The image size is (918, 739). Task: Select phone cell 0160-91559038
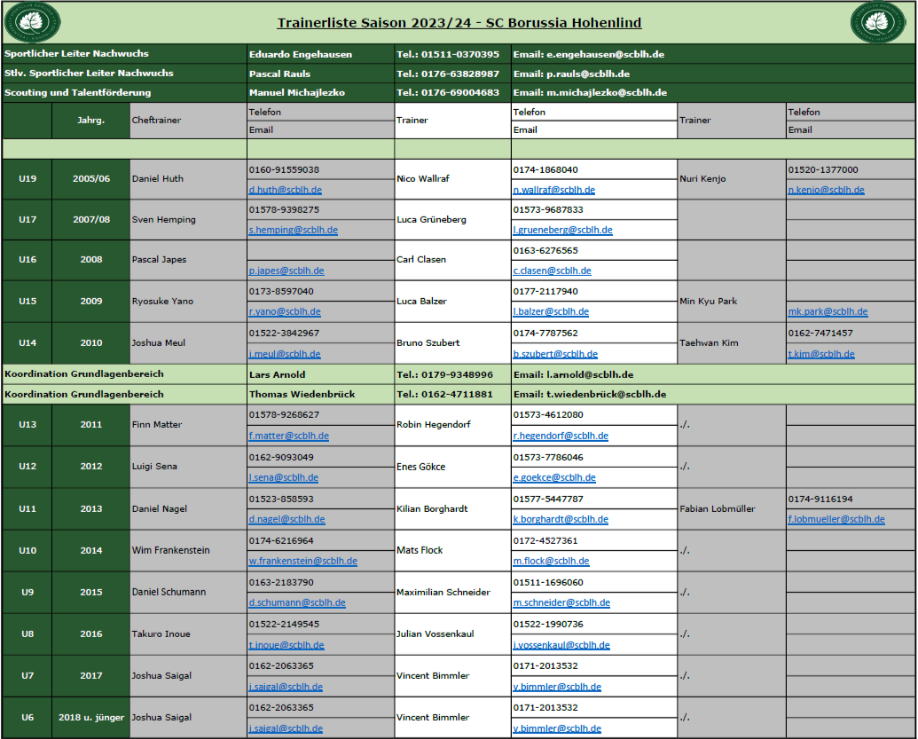[x=321, y=170]
